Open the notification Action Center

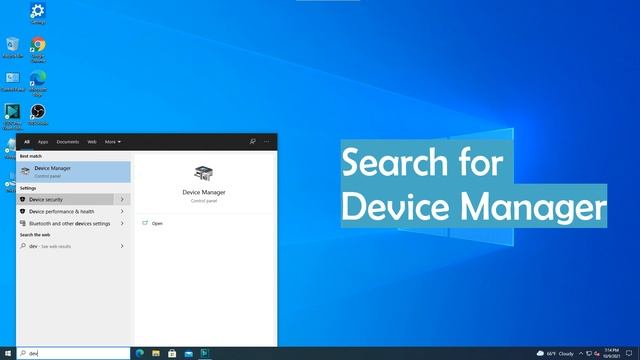[629, 353]
